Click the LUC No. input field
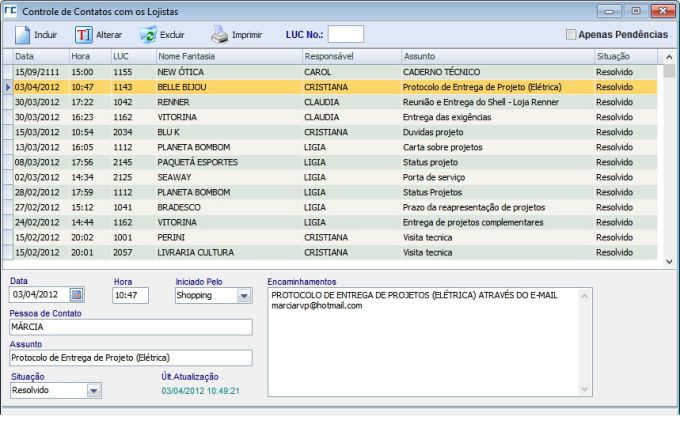The image size is (680, 424). (346, 34)
